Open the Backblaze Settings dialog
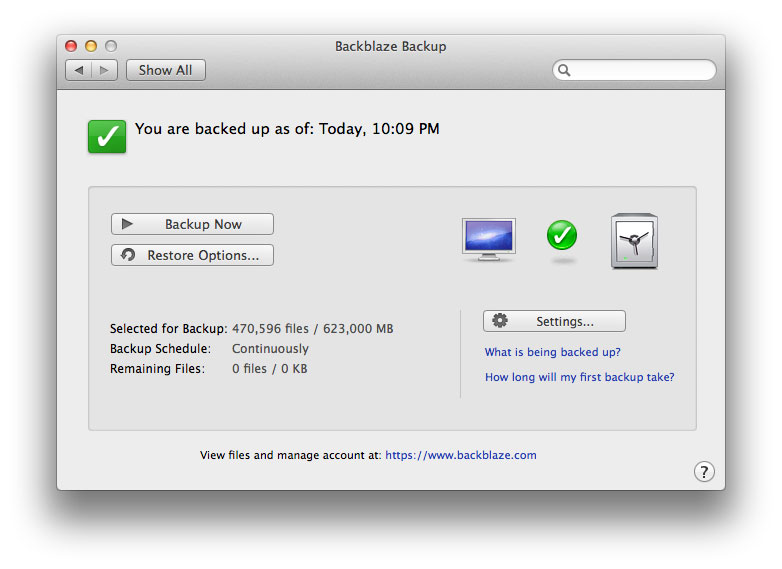Image resolution: width=782 pixels, height=569 pixels. [x=554, y=321]
